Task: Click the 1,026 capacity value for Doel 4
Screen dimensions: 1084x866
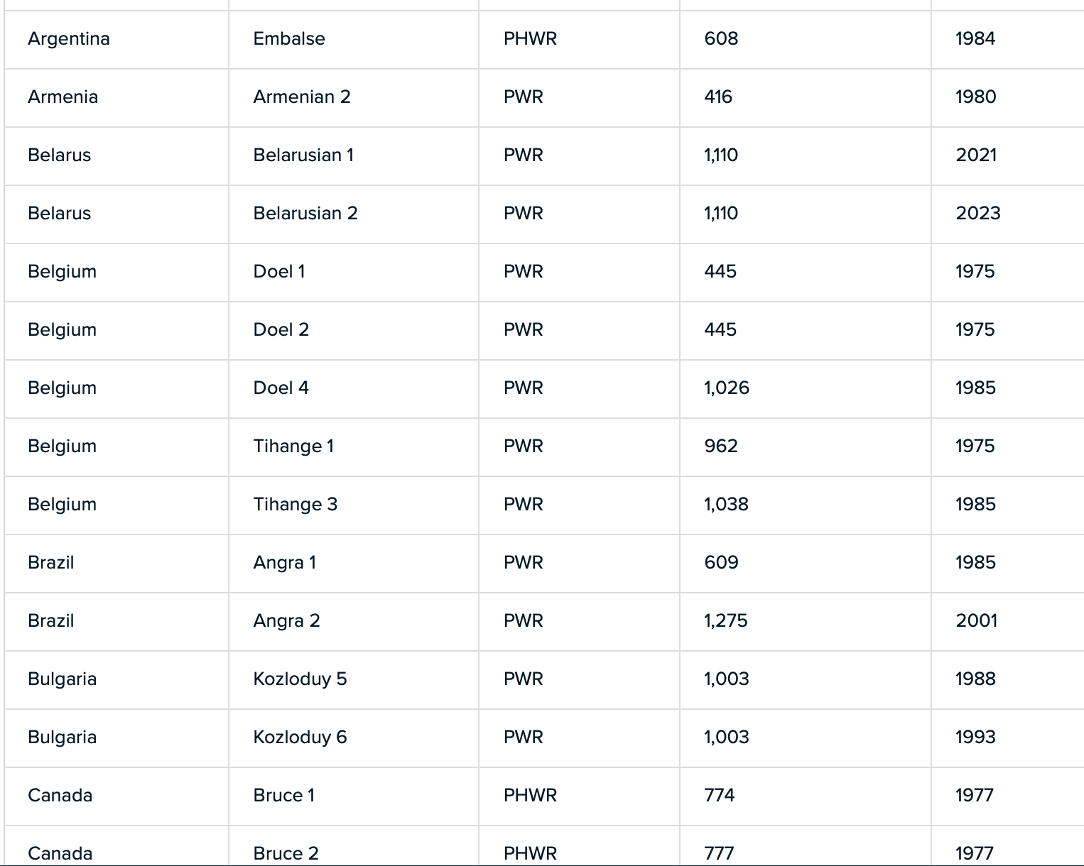Action: 727,388
